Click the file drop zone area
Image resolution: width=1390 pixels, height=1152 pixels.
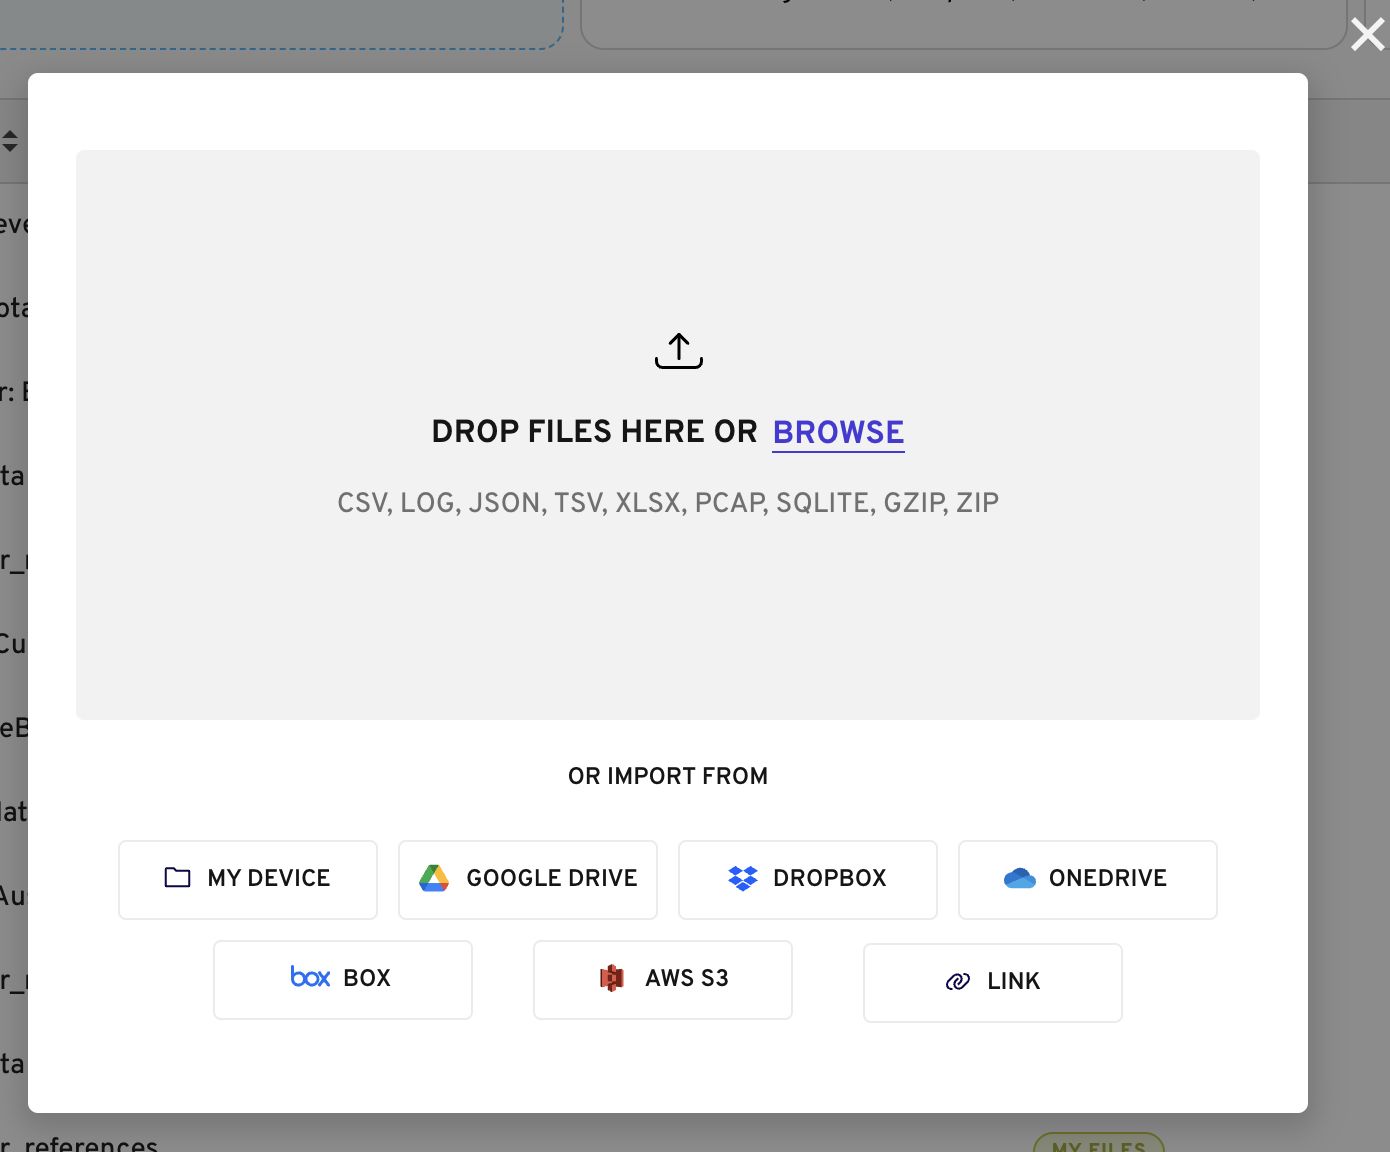(x=668, y=435)
